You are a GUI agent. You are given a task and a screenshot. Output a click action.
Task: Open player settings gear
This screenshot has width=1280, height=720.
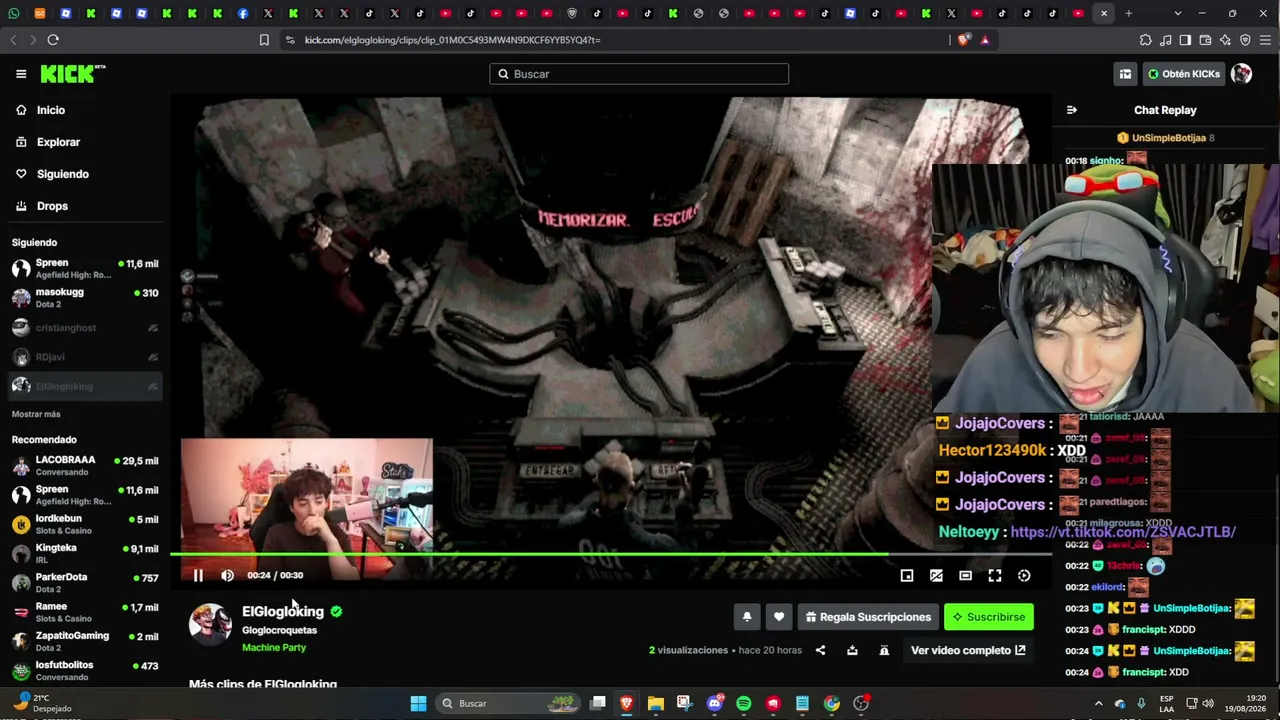click(x=1024, y=575)
